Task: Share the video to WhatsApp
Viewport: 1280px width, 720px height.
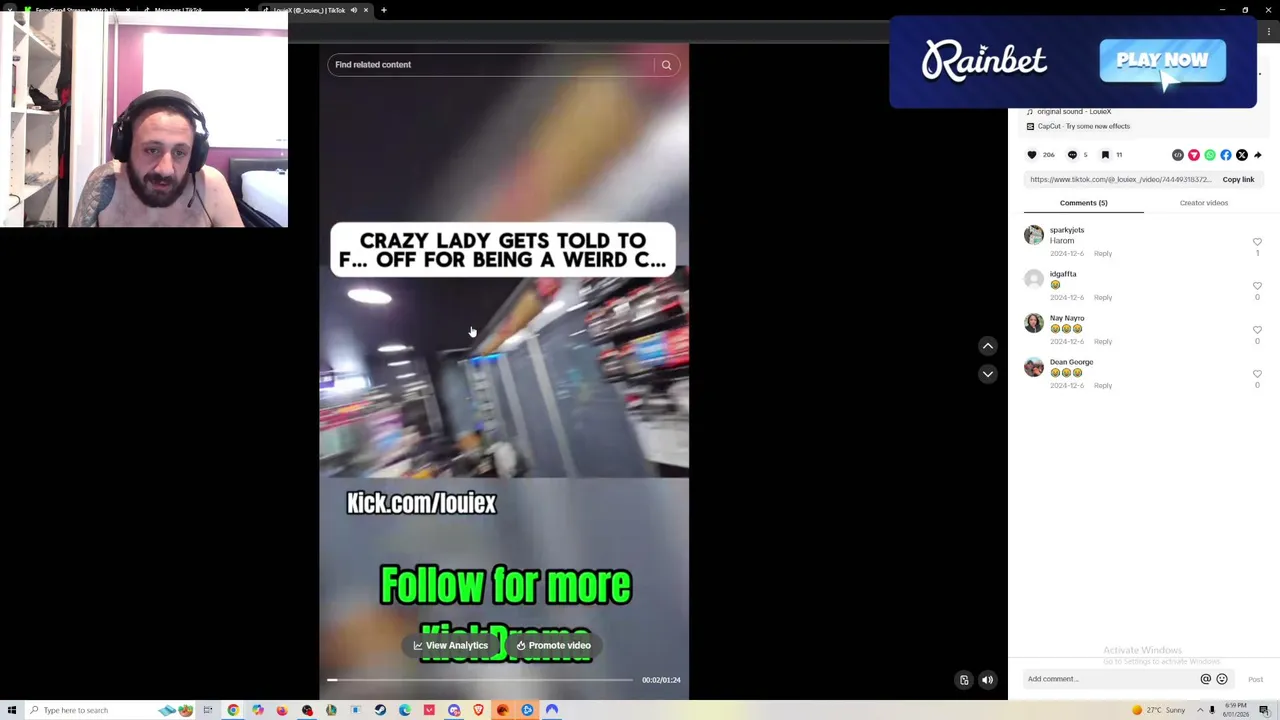Action: (1210, 155)
